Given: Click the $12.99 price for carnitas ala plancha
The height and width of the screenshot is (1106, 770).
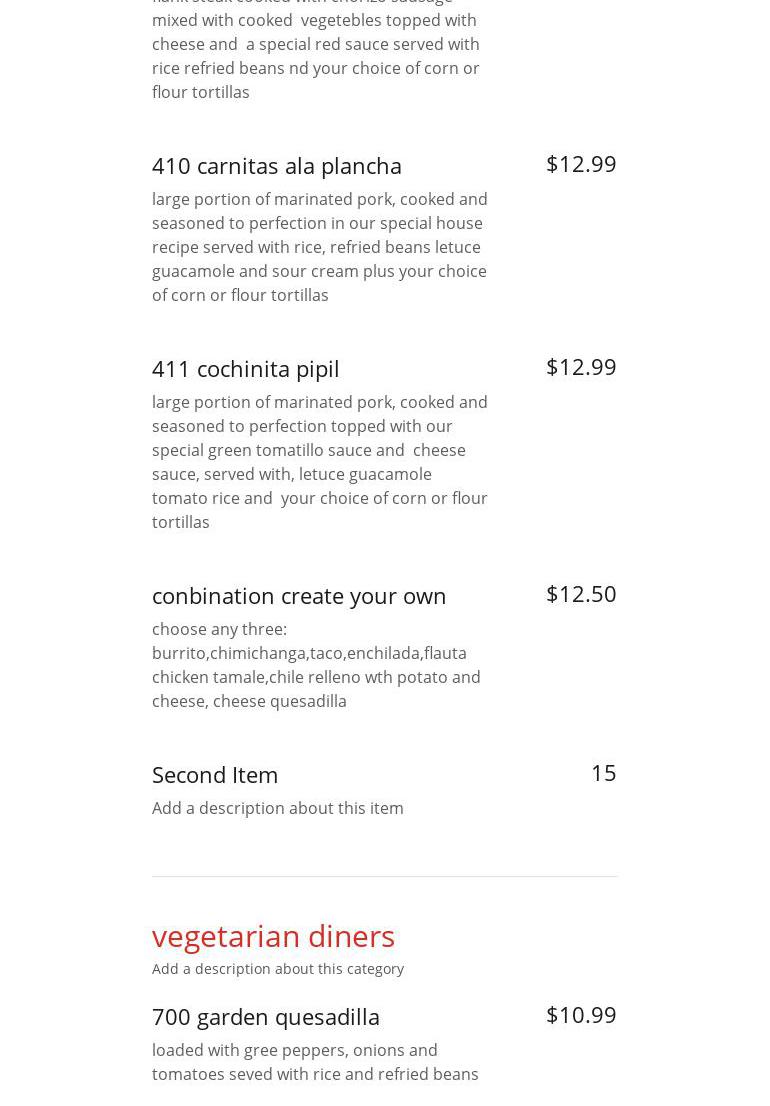Looking at the screenshot, I should tap(580, 164).
